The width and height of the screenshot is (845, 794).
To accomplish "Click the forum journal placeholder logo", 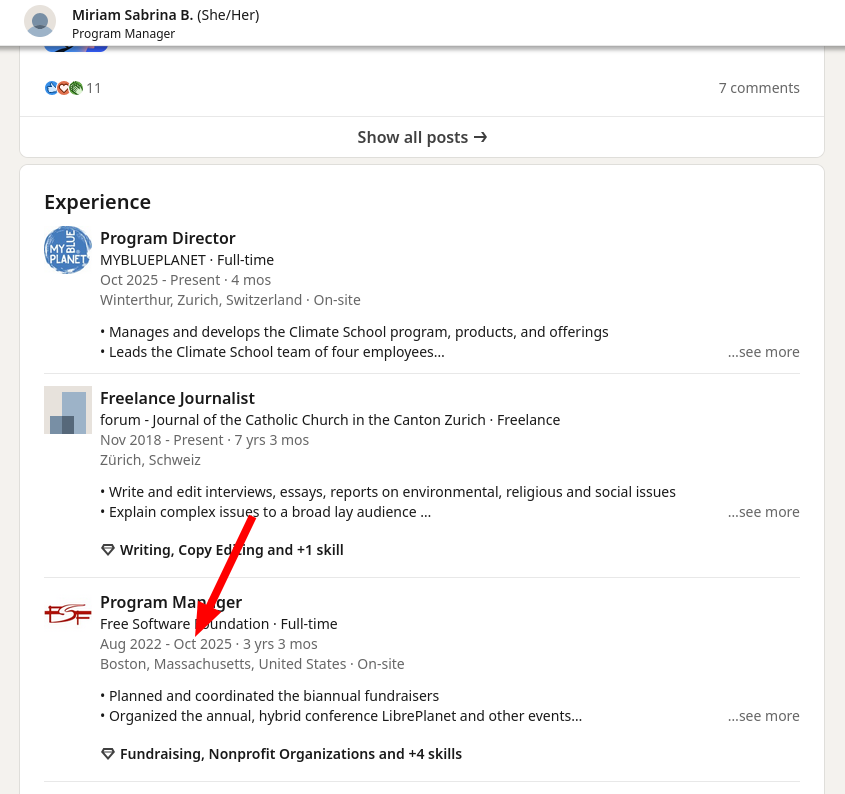I will [x=68, y=410].
